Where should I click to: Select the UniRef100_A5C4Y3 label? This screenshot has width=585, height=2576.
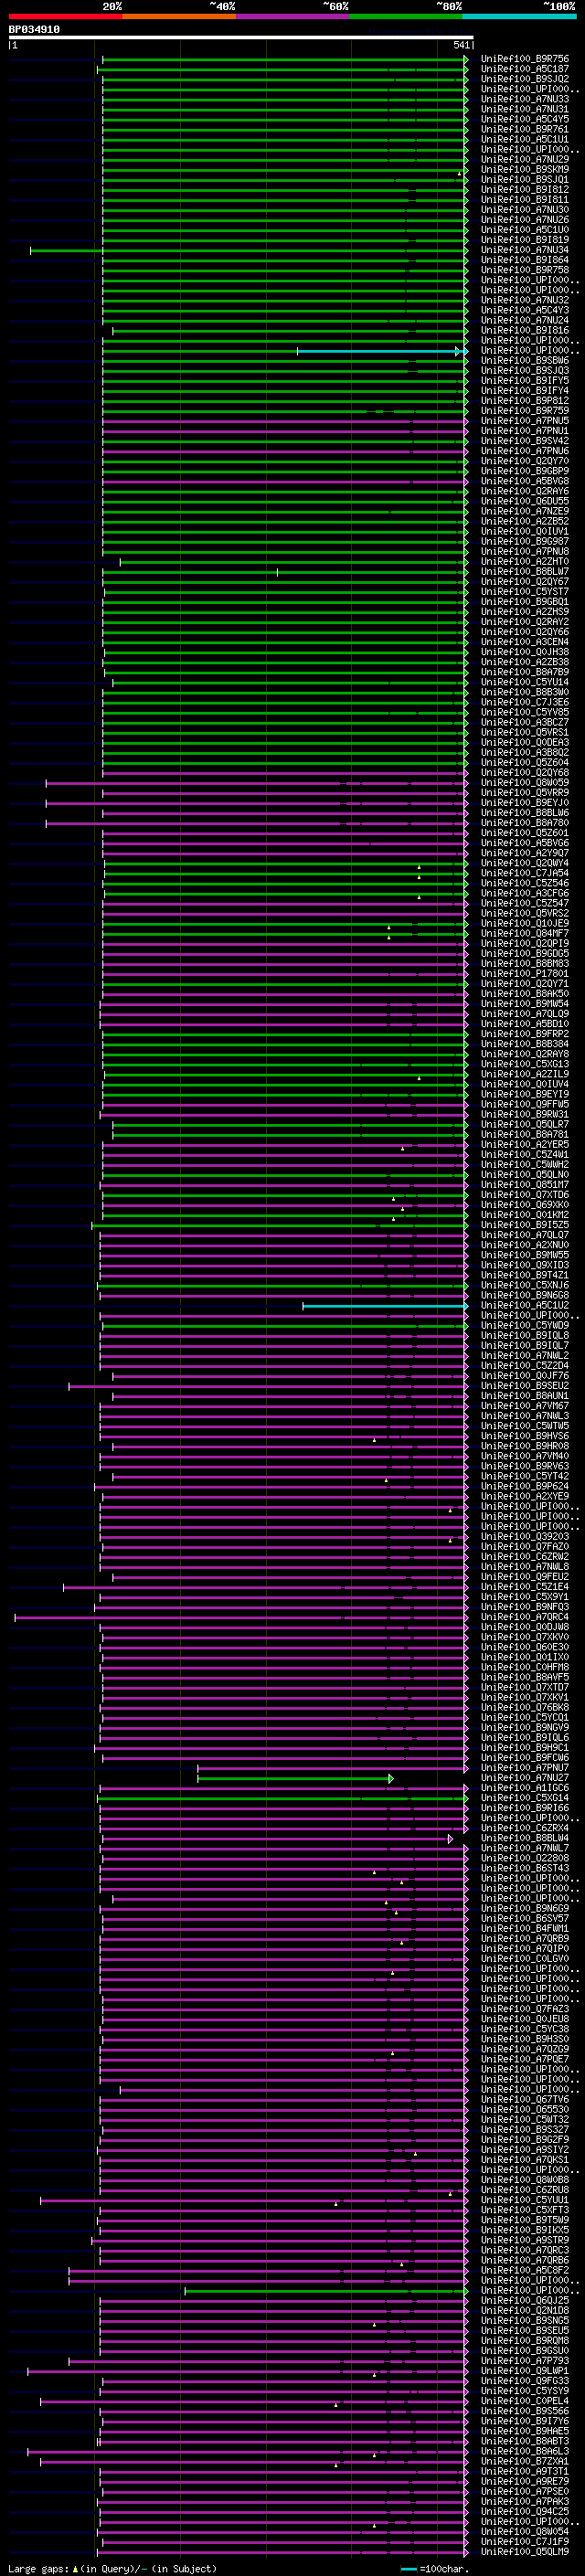tap(525, 310)
